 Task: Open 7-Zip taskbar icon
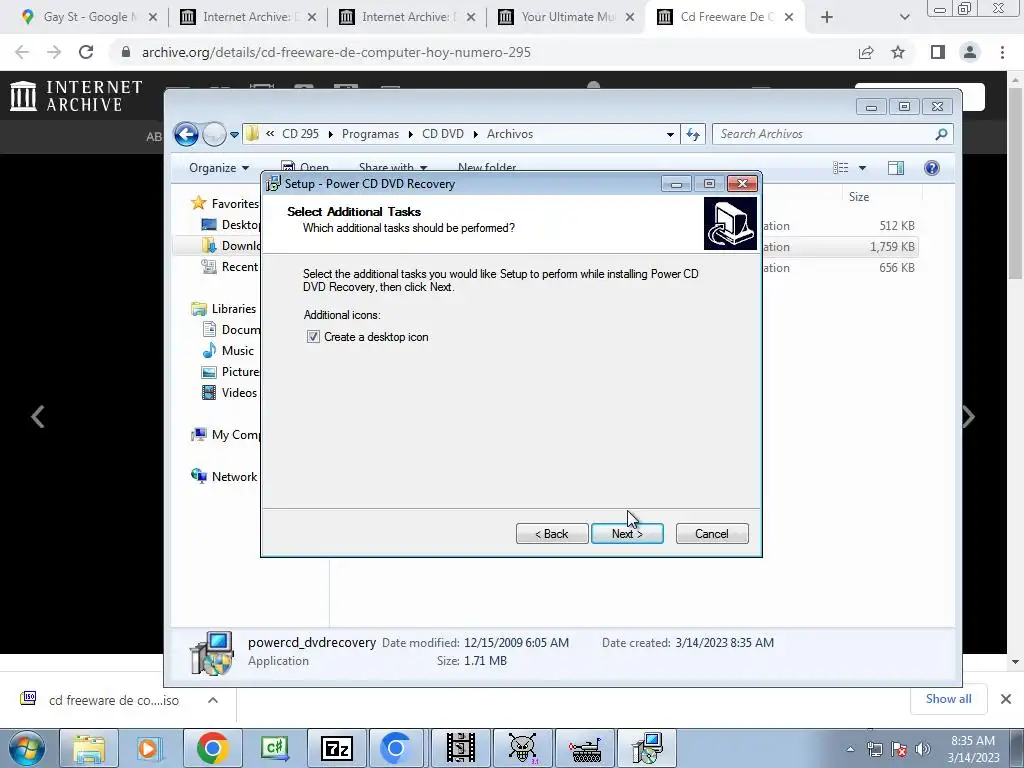[337, 748]
